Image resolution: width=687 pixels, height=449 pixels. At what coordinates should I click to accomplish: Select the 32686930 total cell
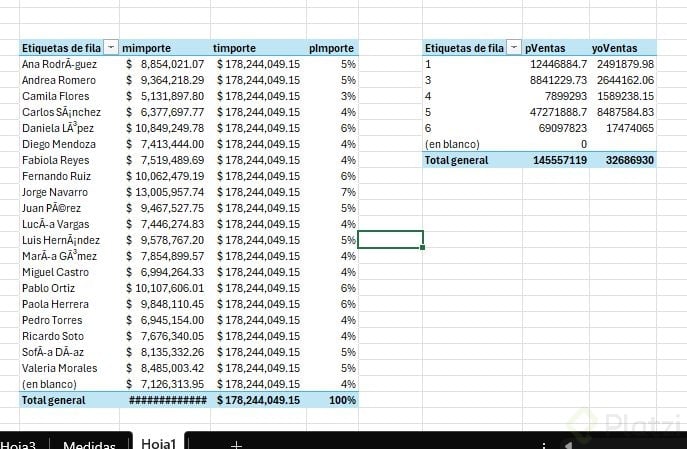tap(623, 160)
